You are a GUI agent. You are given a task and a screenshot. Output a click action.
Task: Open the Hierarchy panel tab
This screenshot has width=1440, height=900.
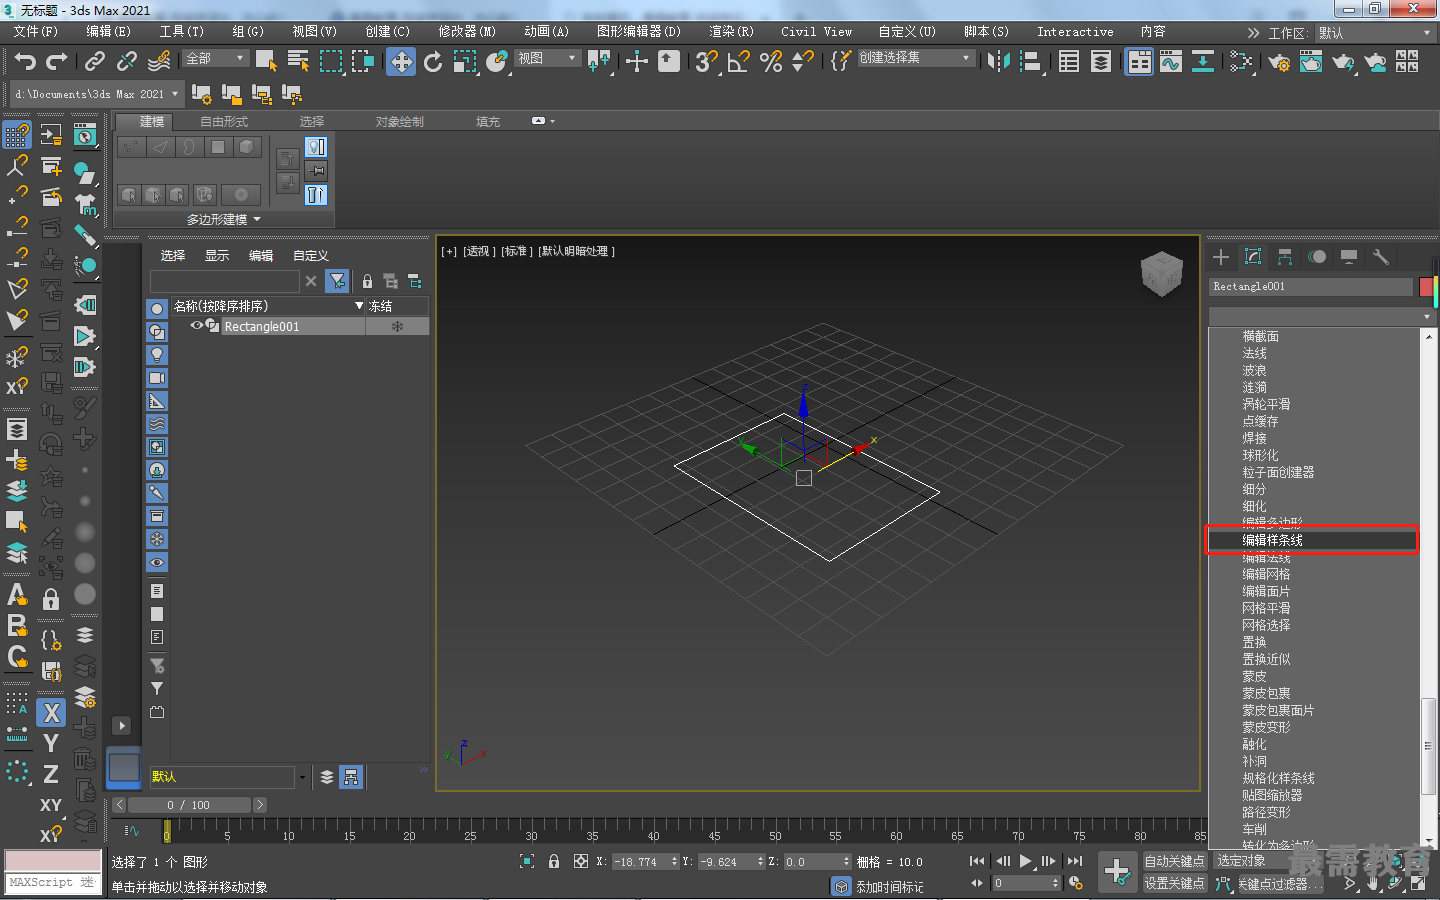pyautogui.click(x=1285, y=257)
